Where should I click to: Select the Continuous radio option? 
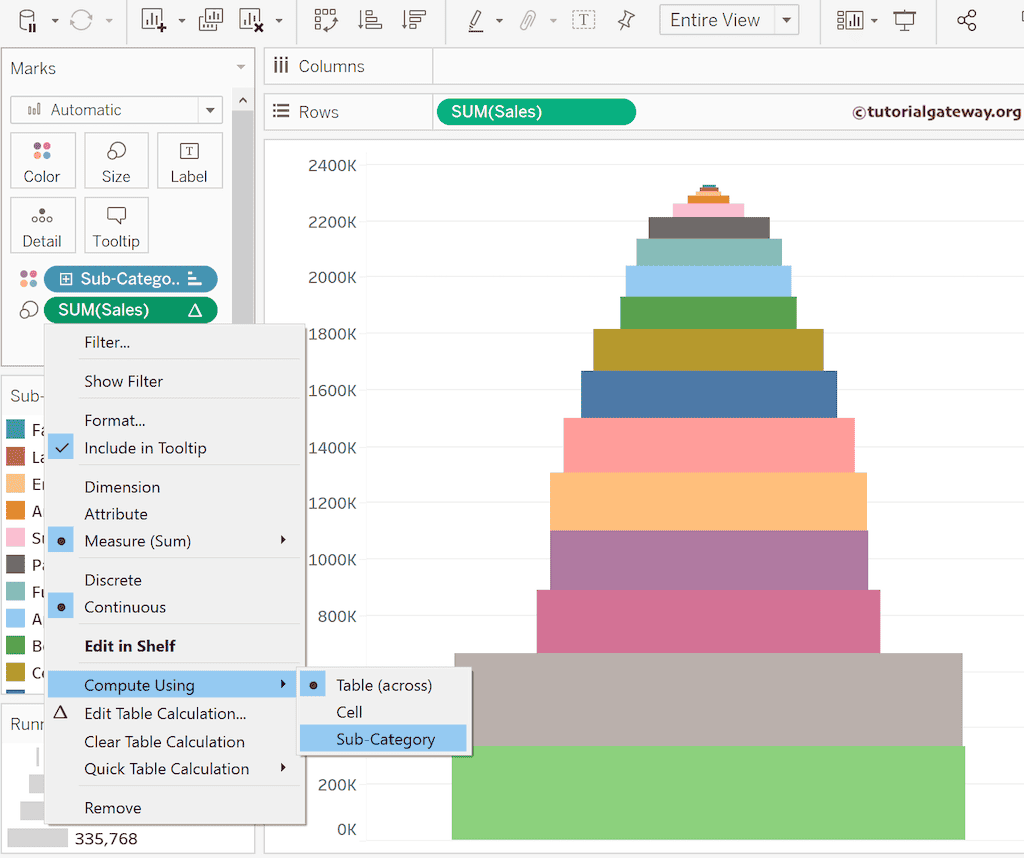125,607
